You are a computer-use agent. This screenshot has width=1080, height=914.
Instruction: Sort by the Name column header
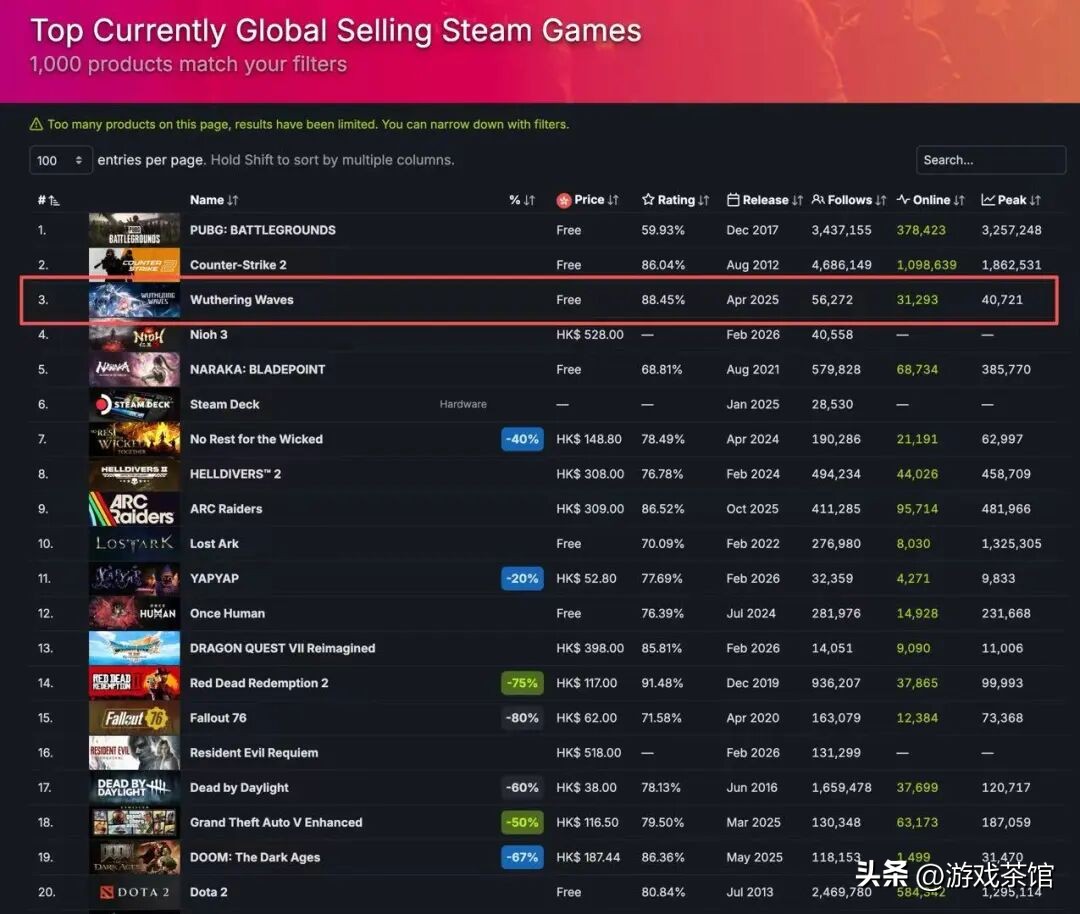214,200
